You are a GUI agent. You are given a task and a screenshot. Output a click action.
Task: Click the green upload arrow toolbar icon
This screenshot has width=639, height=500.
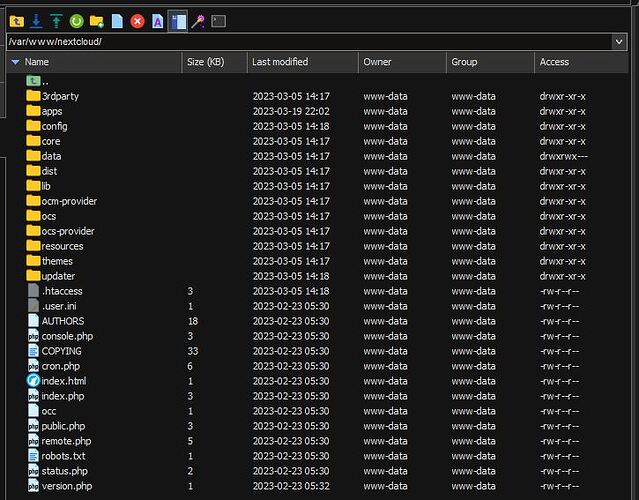click(x=56, y=21)
